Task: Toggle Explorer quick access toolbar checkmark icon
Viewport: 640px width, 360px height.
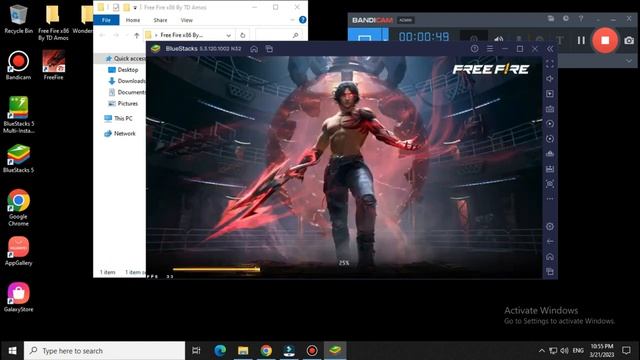Action: click(116, 7)
